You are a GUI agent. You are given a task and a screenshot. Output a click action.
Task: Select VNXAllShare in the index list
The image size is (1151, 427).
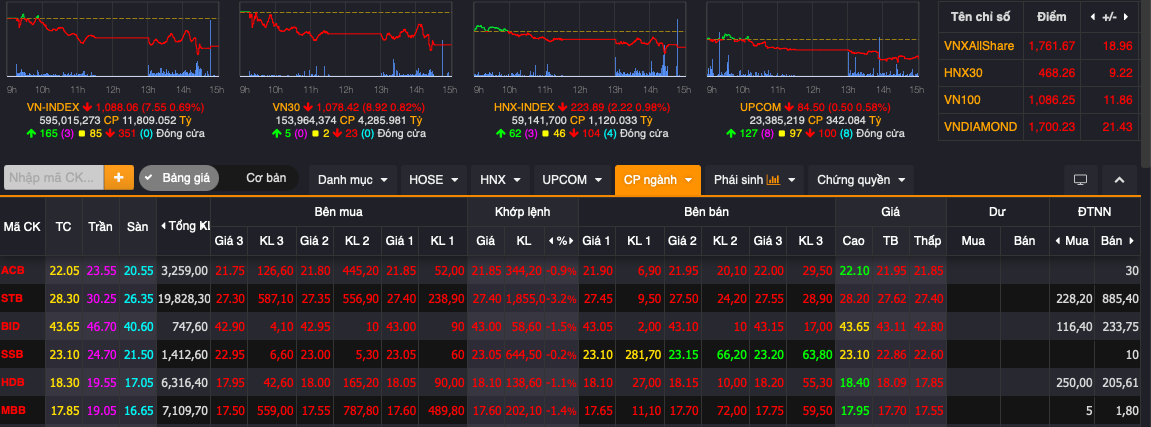(x=978, y=45)
